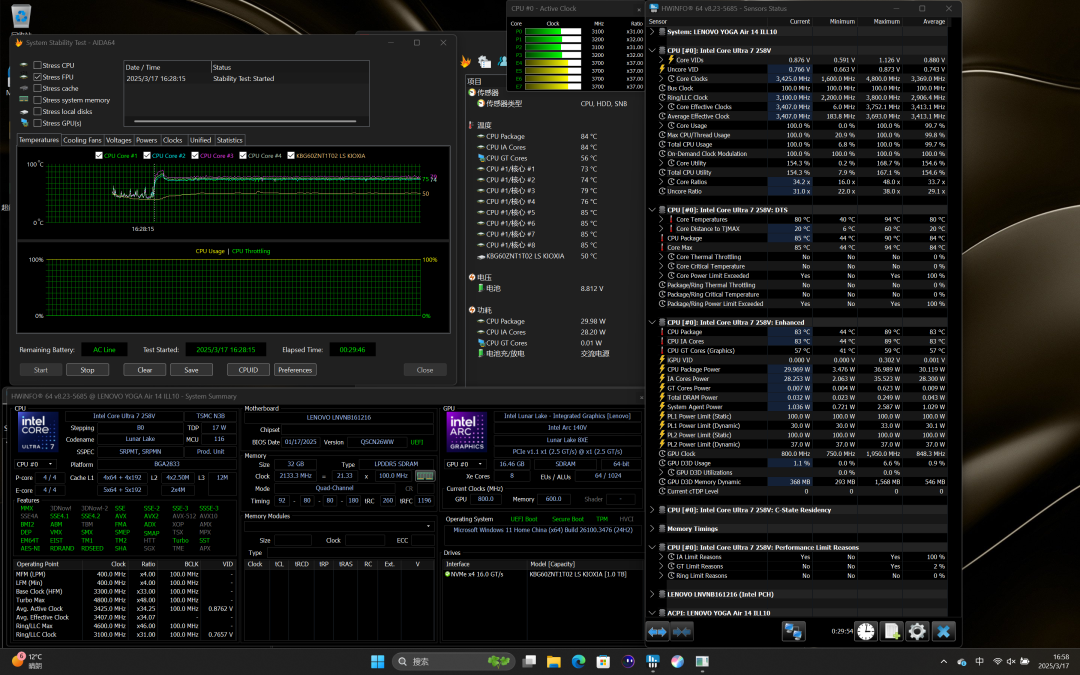Click the Close button in Stability Test
1080x675 pixels.
click(425, 370)
